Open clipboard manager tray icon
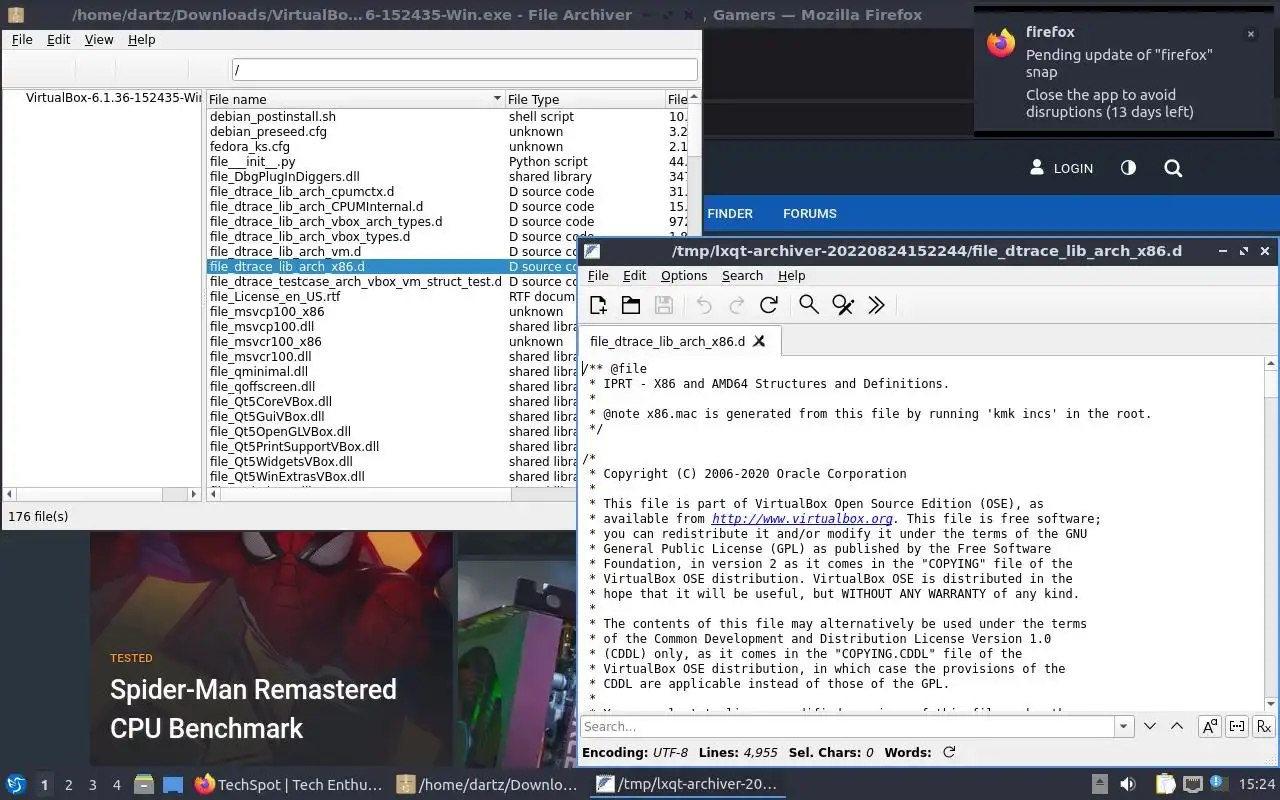 [1166, 785]
